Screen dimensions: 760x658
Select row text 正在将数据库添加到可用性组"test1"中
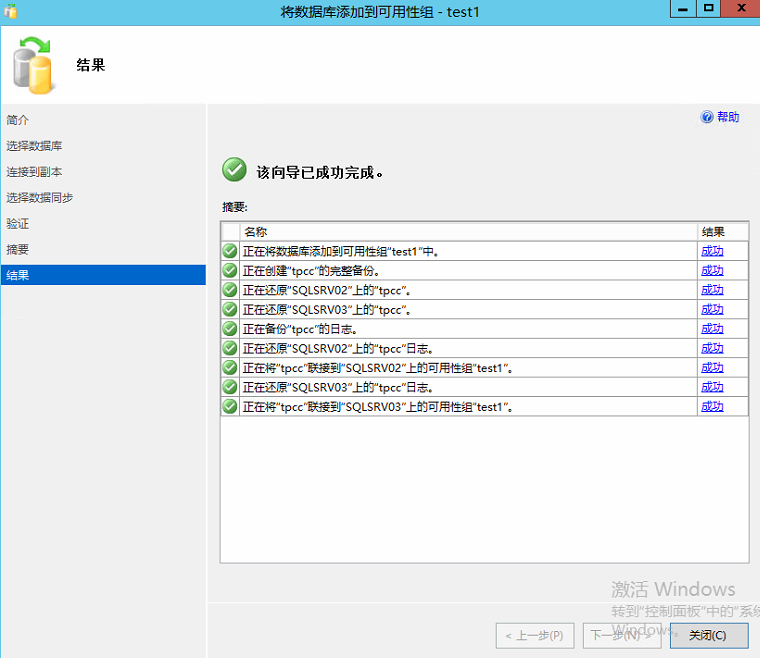pyautogui.click(x=341, y=251)
